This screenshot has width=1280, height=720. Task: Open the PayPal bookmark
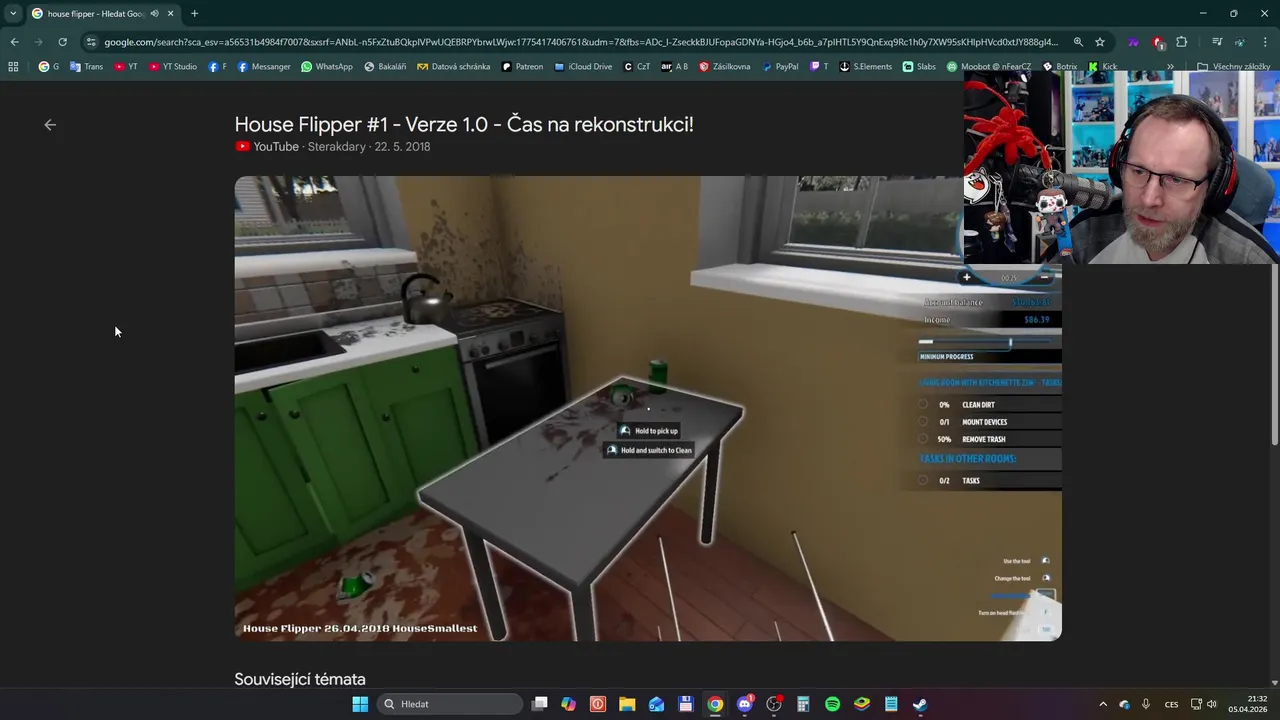[x=781, y=67]
